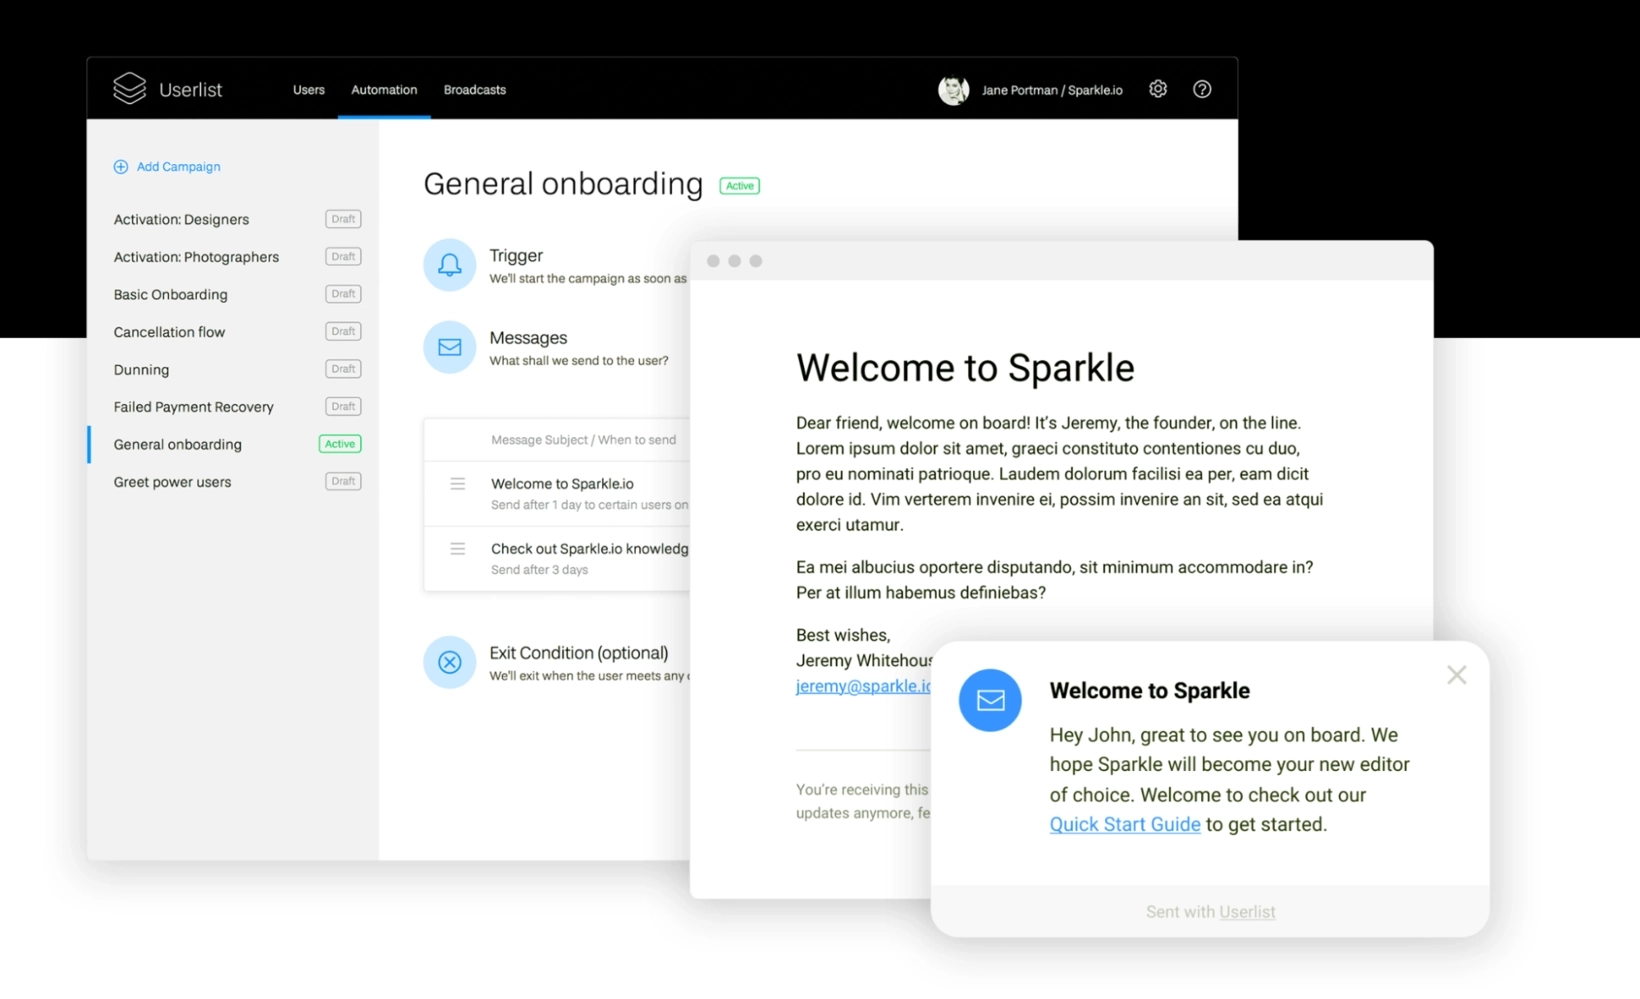Switch to the Broadcasts tab
1640x999 pixels.
point(474,89)
